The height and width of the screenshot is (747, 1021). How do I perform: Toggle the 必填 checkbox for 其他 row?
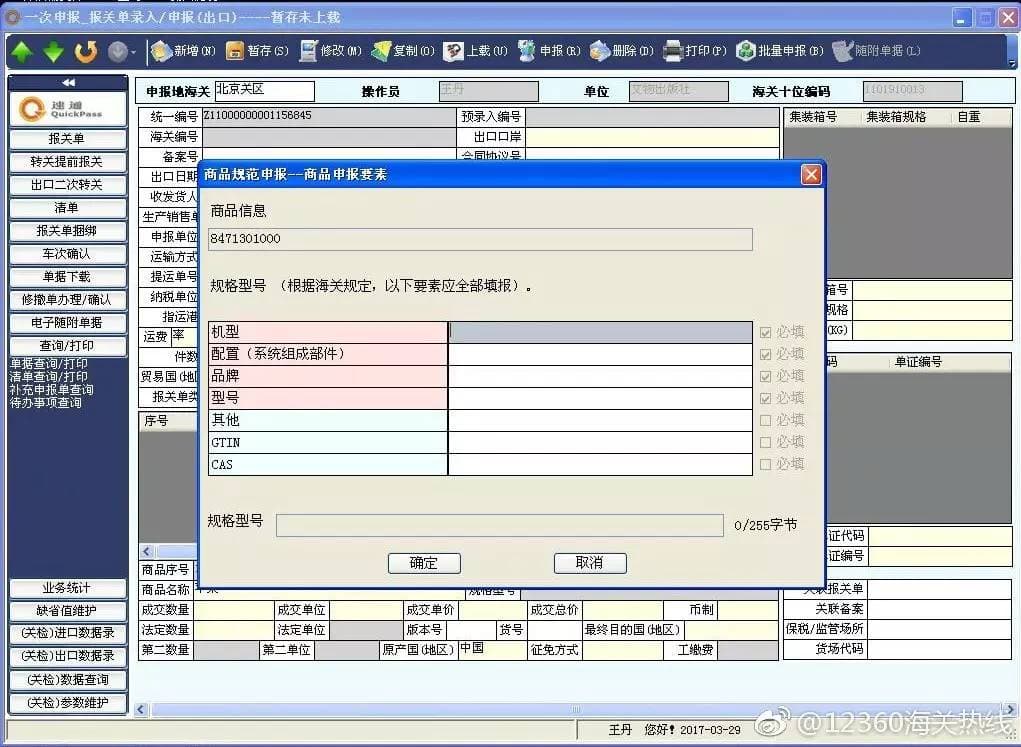(766, 420)
